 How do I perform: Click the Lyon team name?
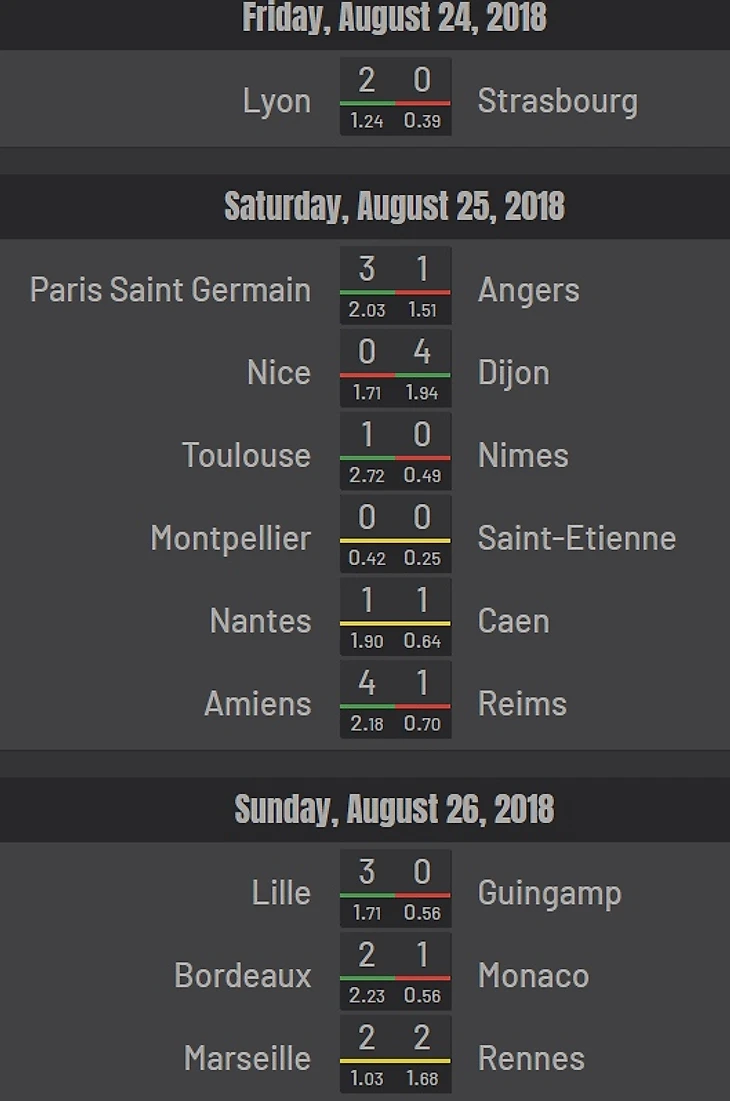pyautogui.click(x=277, y=101)
